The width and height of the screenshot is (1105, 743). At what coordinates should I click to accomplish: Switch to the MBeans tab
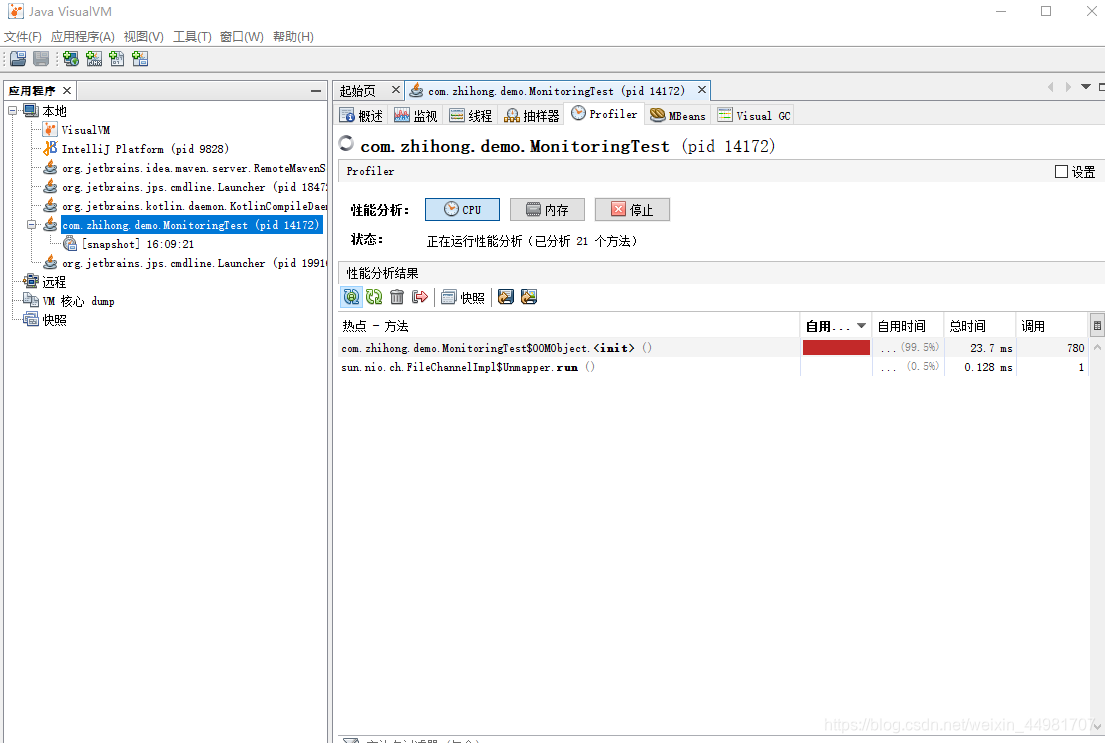click(678, 116)
